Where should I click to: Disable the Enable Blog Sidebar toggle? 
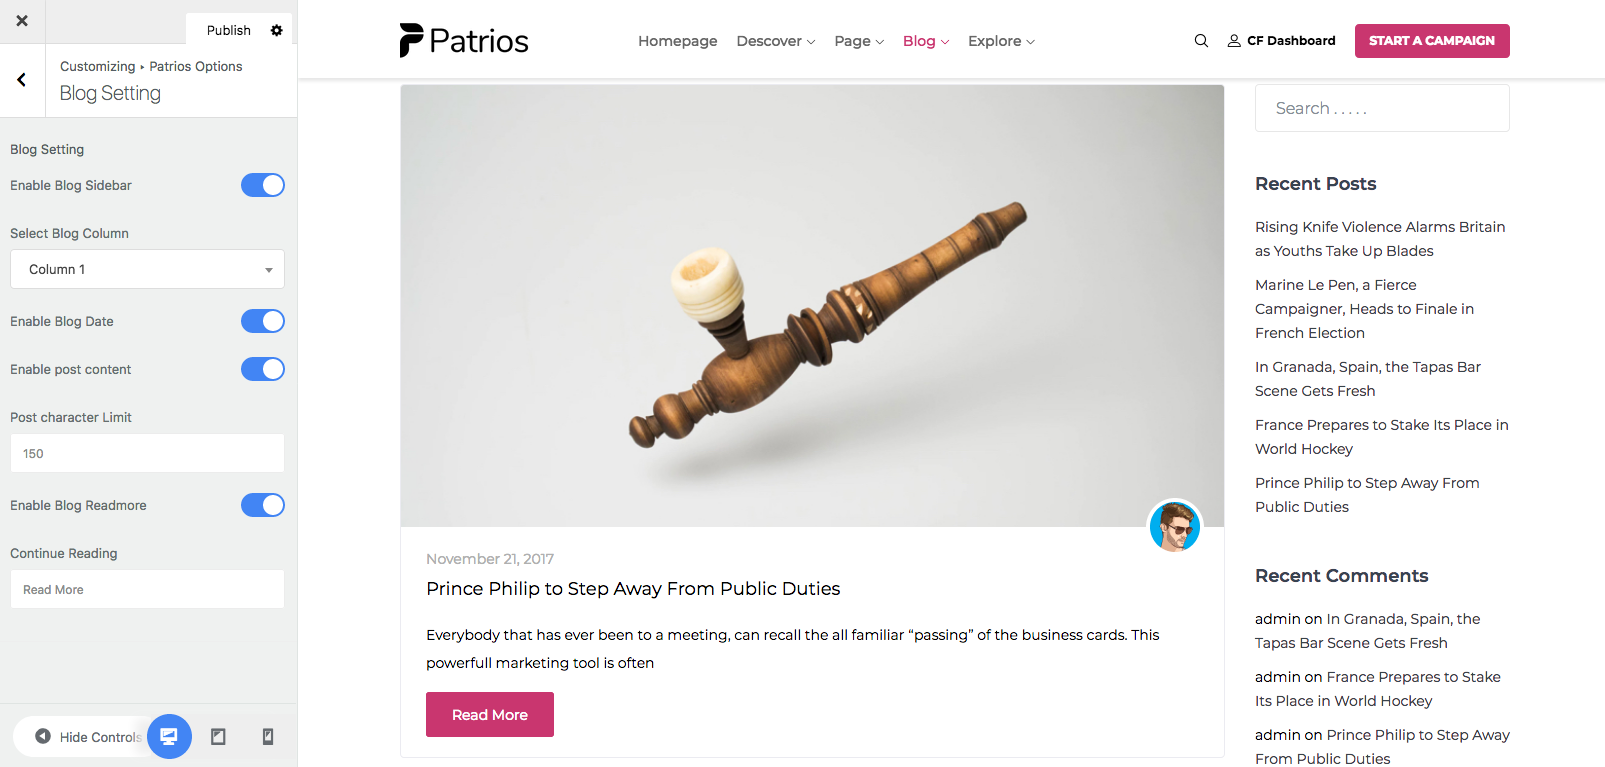263,185
